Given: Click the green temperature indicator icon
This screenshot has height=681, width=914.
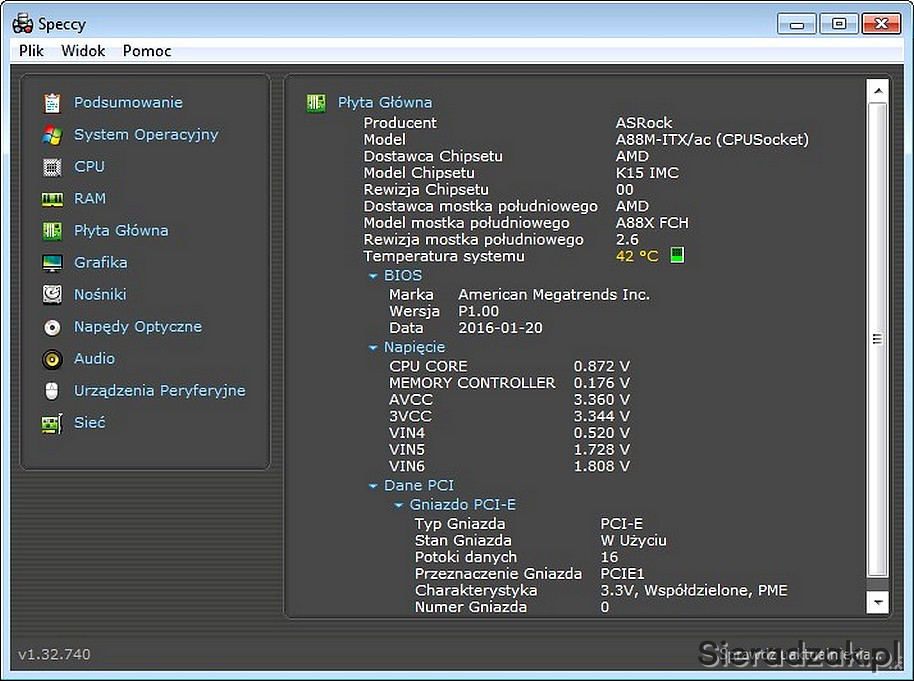Looking at the screenshot, I should click(x=677, y=255).
